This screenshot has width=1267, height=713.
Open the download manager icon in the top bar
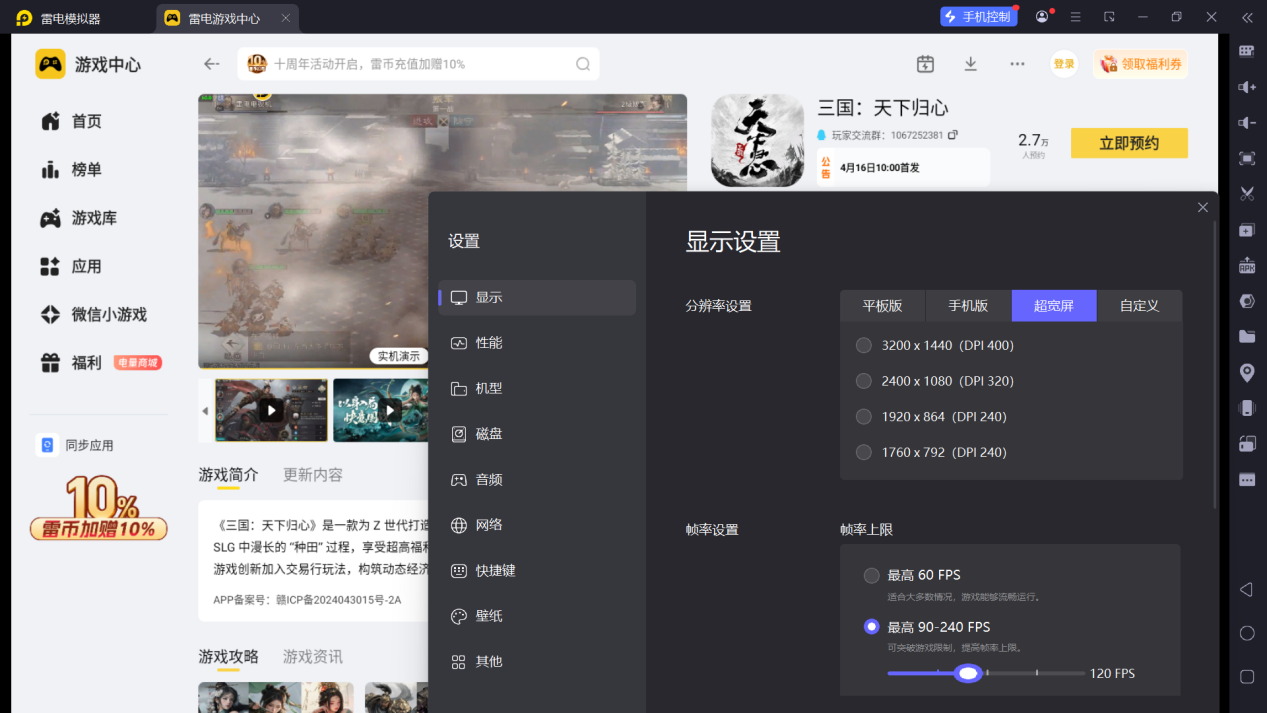point(969,63)
